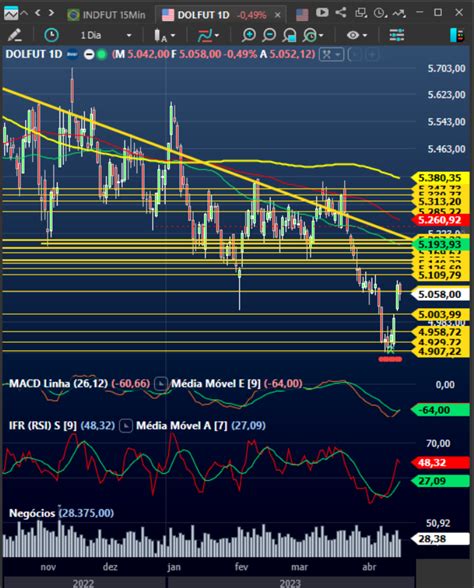Screen dimensions: 474x588
Task: Click the IFR (RSI) S [9] indicator label
Action: pos(43,426)
